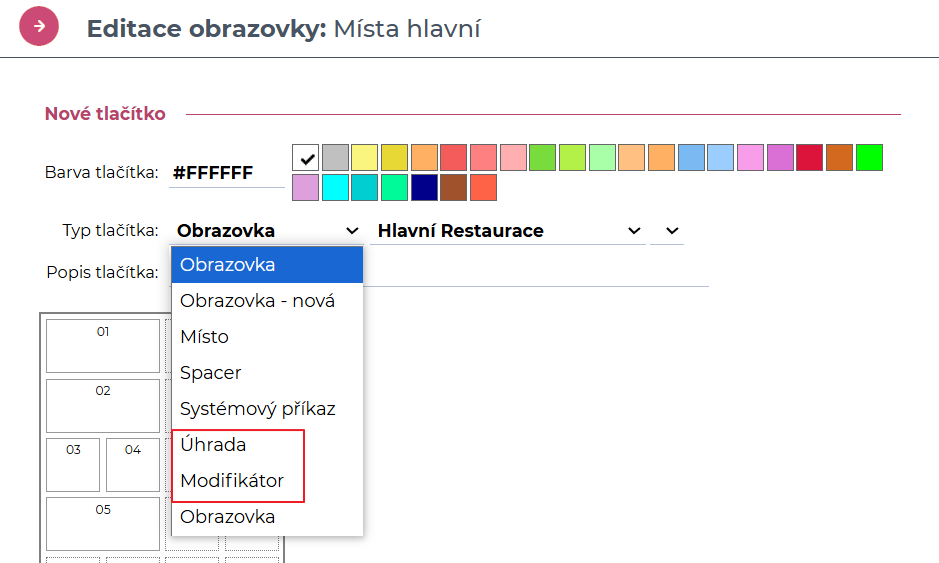This screenshot has width=939, height=563.
Task: Select the Modifikátor option
Action: [x=267, y=480]
